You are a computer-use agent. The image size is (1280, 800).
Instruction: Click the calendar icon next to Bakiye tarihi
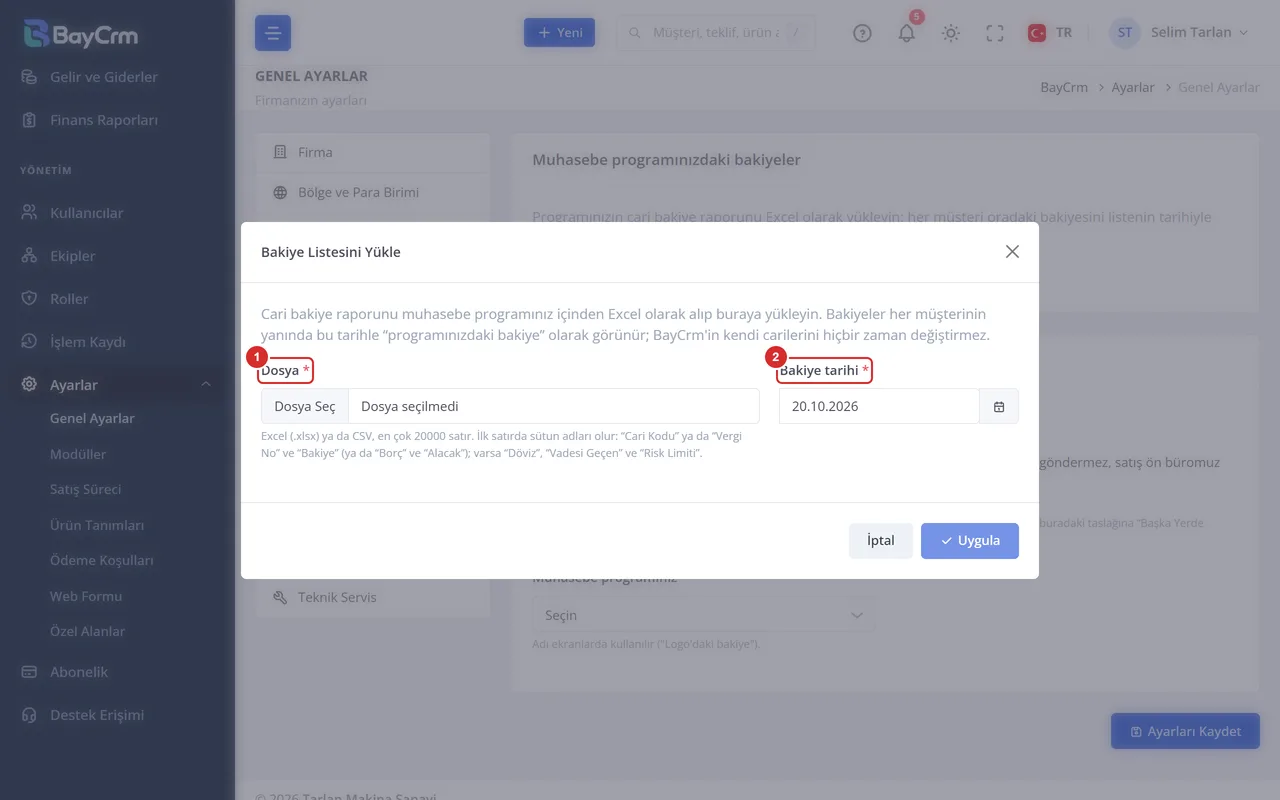tap(999, 406)
